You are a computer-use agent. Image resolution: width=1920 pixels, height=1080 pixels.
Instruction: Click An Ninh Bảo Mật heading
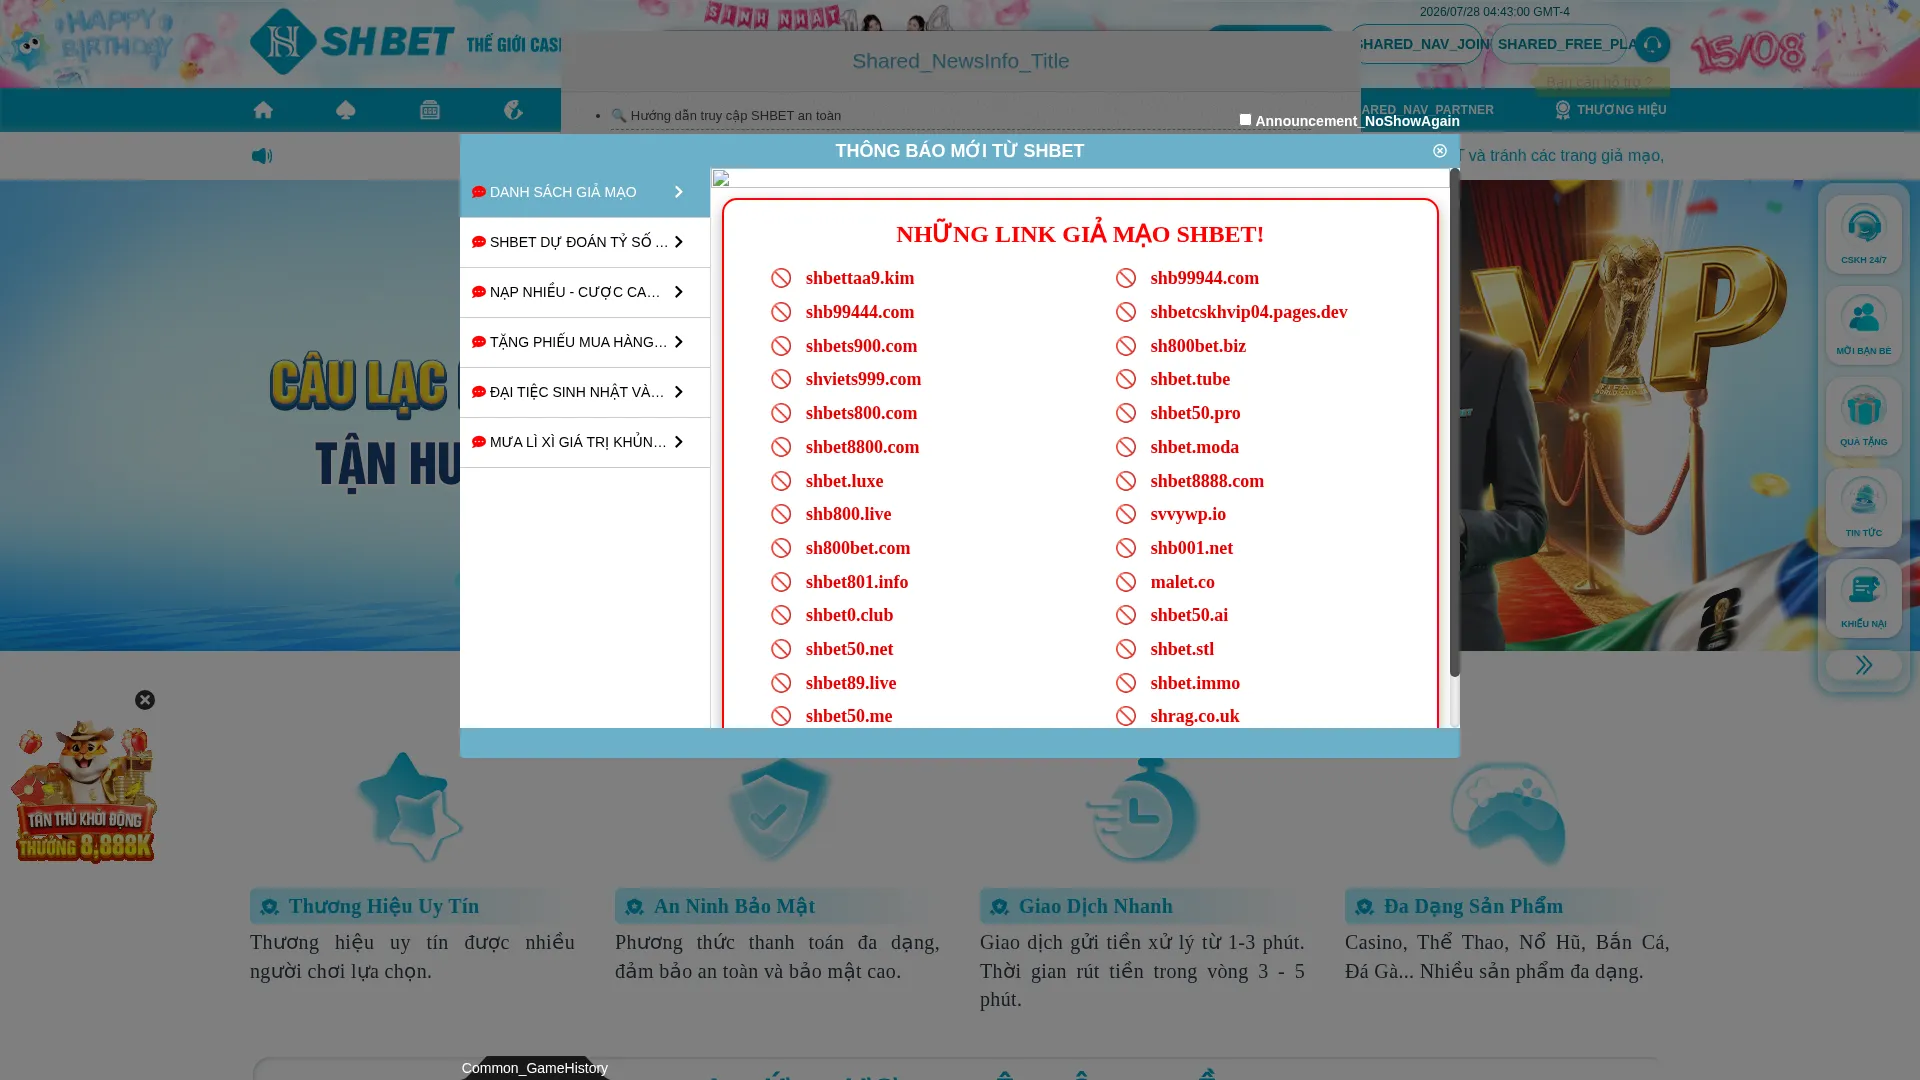tap(734, 906)
